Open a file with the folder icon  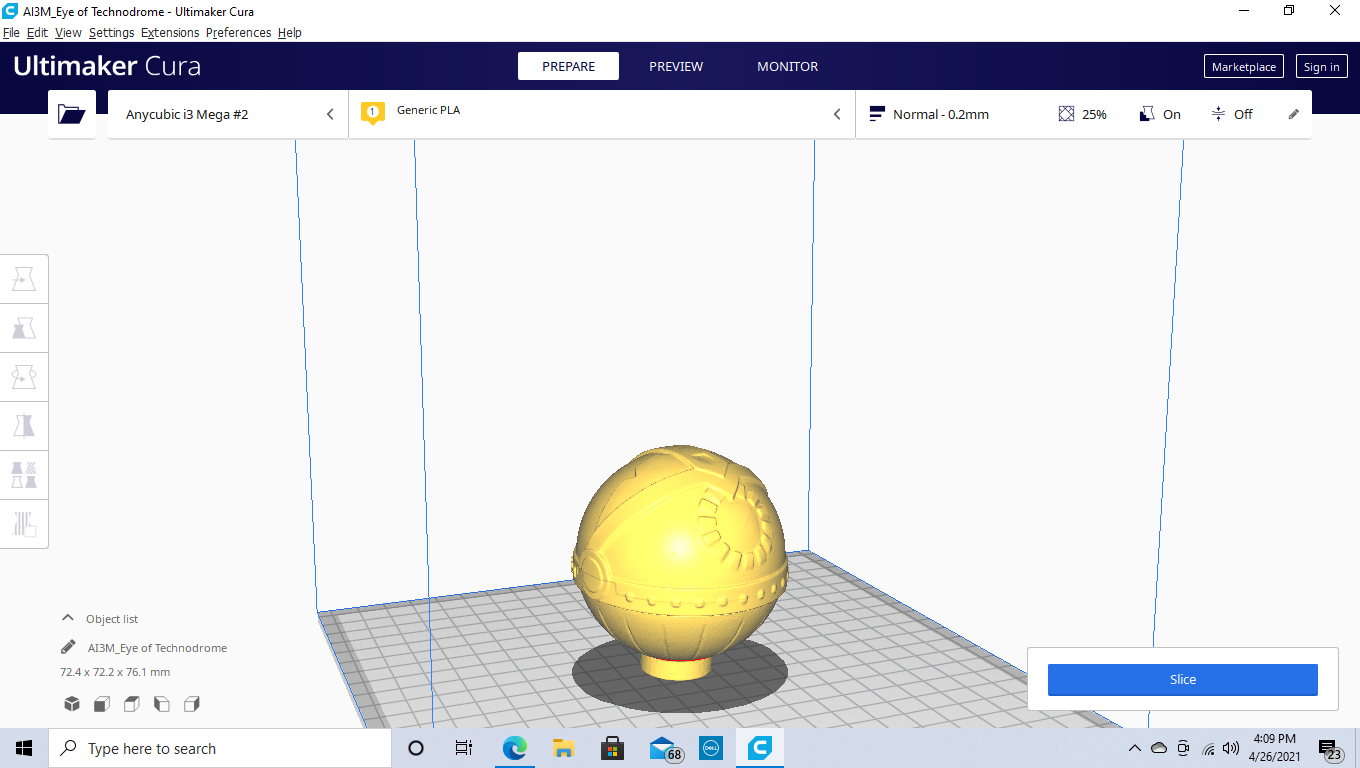tap(72, 114)
